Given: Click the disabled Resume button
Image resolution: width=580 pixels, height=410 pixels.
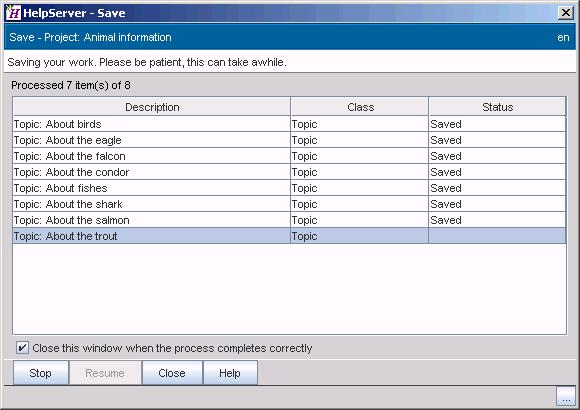Looking at the screenshot, I should [105, 373].
